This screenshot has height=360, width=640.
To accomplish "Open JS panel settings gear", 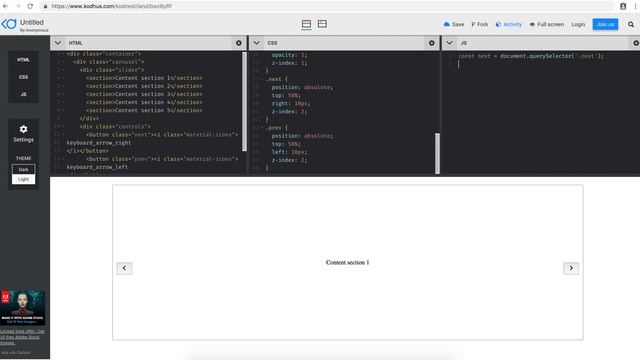I will tap(636, 43).
